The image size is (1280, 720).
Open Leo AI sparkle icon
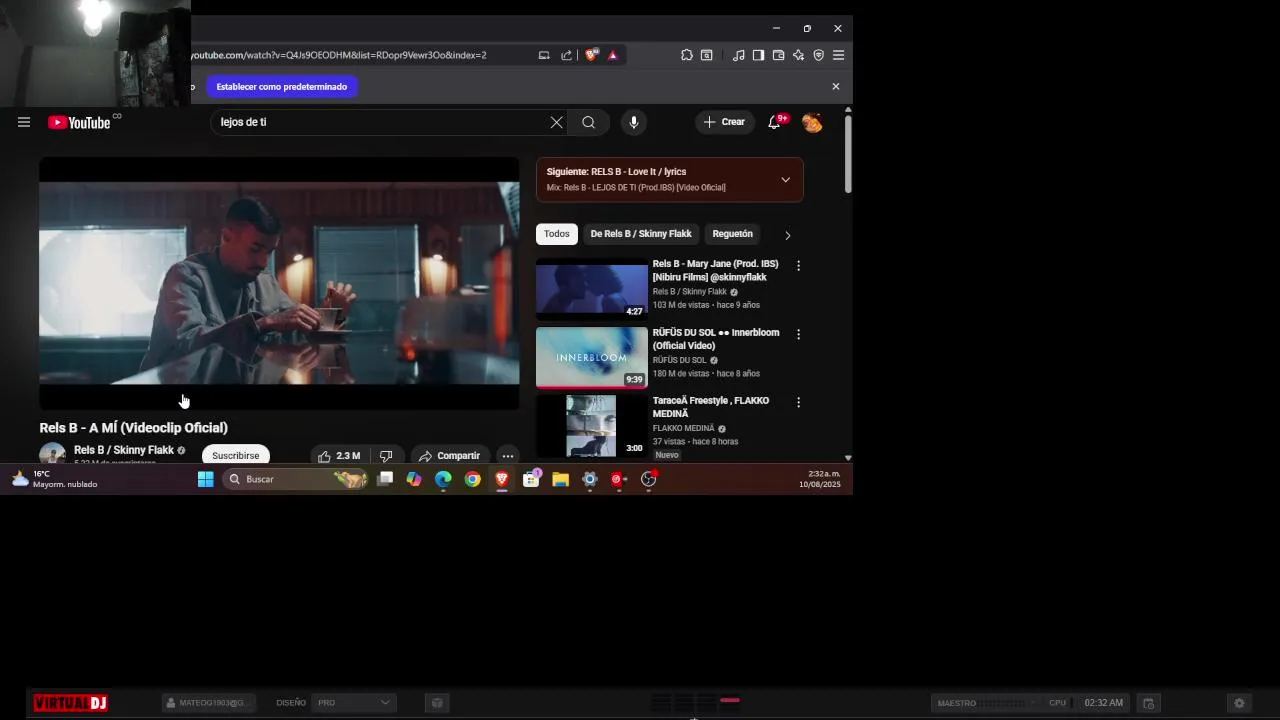click(798, 55)
